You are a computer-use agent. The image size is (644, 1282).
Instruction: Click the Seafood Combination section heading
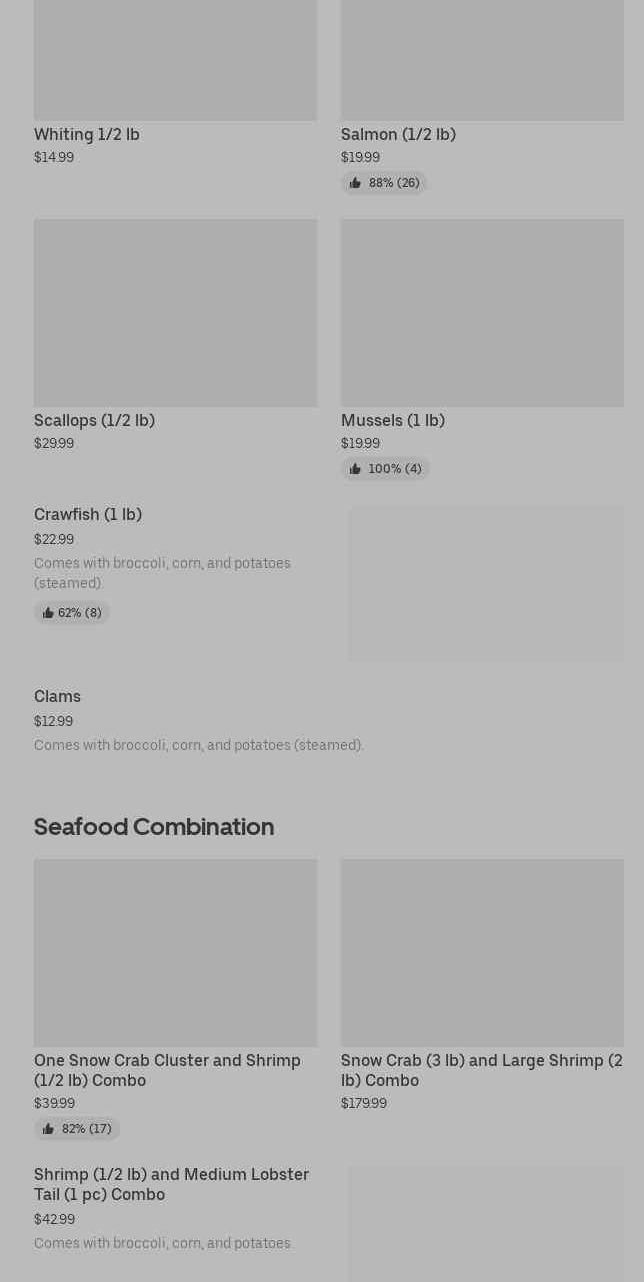[x=154, y=826]
